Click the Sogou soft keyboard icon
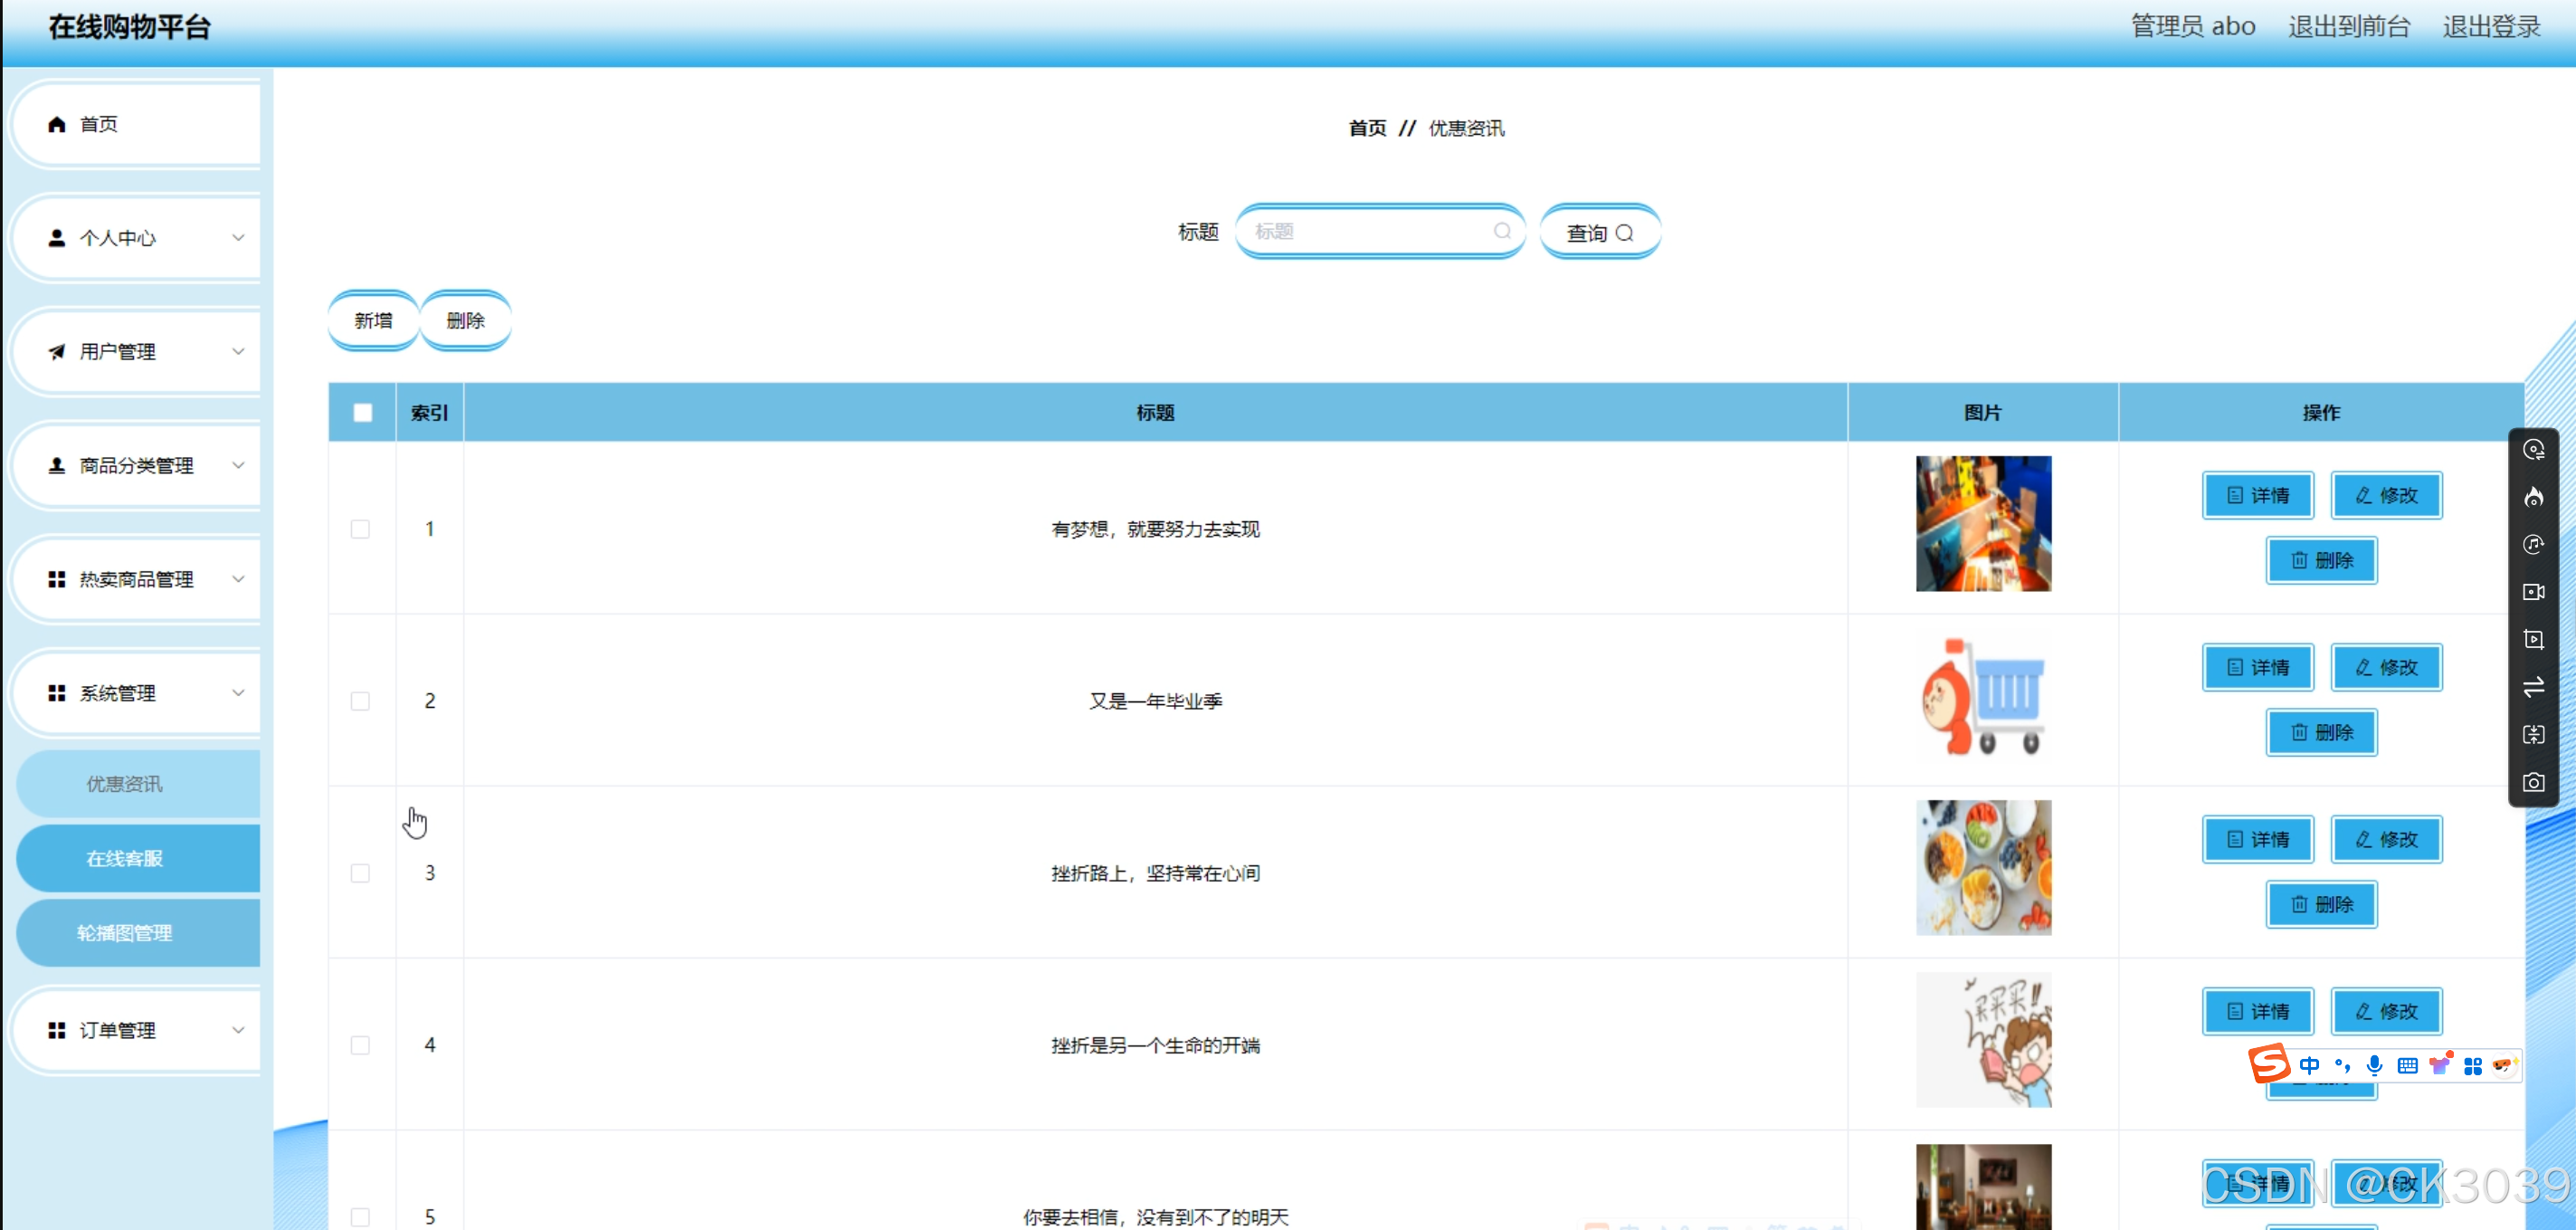The width and height of the screenshot is (2576, 1230). [2407, 1065]
